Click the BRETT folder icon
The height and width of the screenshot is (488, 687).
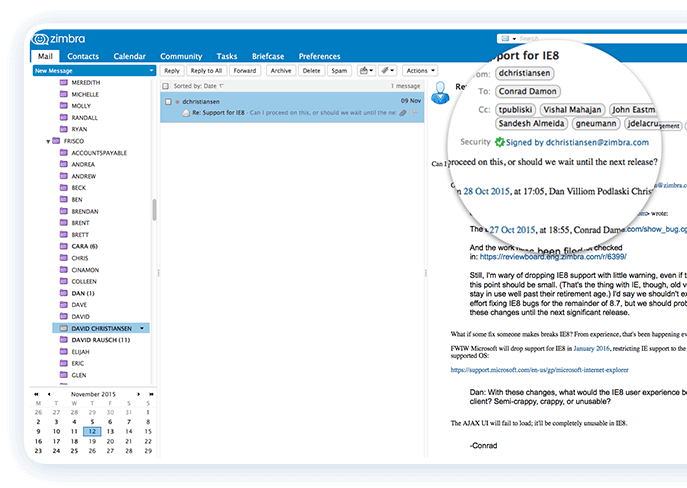point(64,234)
